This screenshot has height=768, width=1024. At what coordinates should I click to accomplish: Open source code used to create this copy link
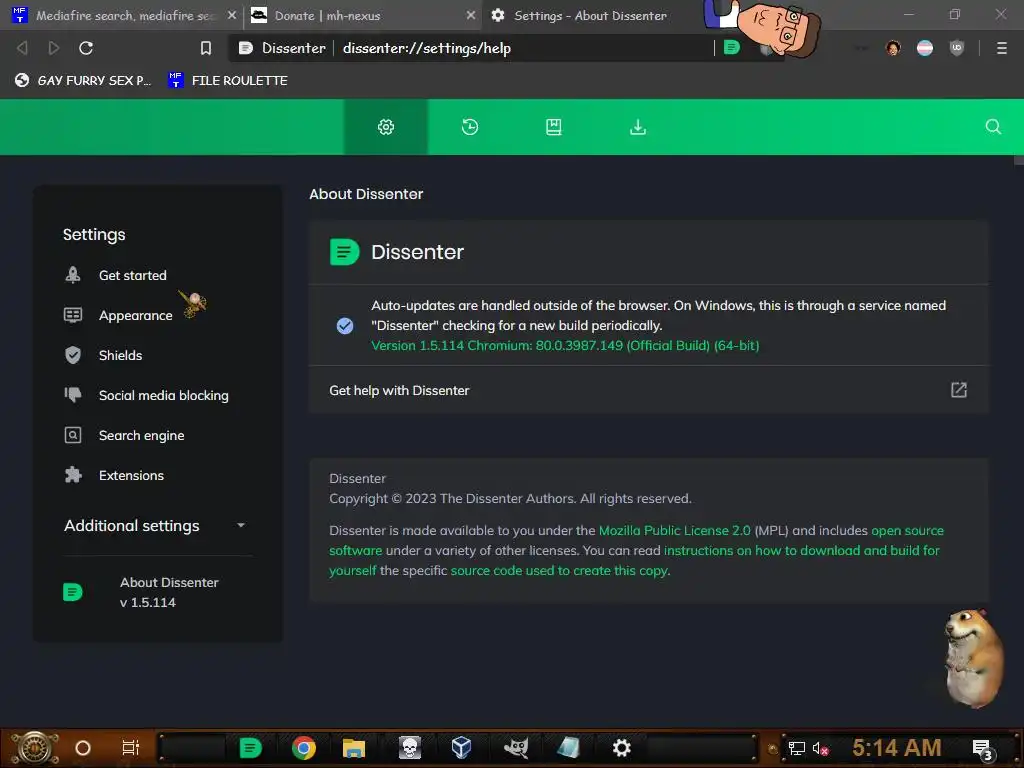click(x=560, y=570)
